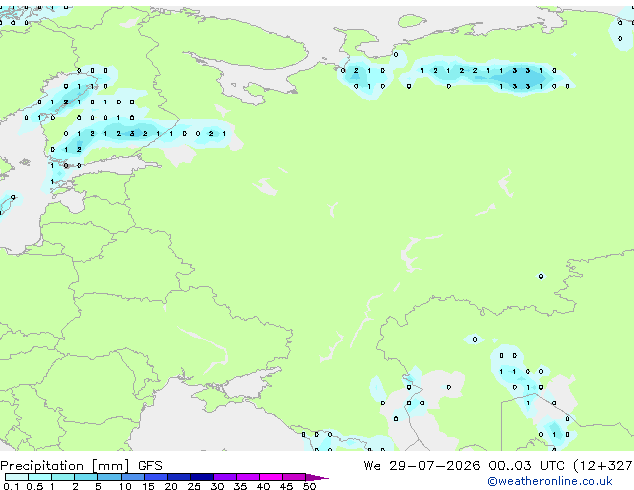Open the weatheronline.co.uk copyright link
This screenshot has height=490, width=634.
coord(550,481)
